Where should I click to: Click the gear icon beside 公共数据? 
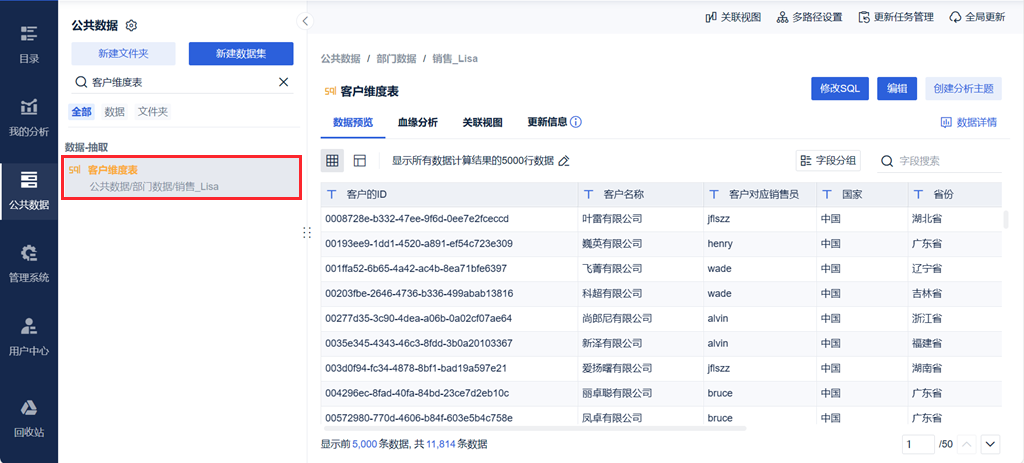point(131,25)
